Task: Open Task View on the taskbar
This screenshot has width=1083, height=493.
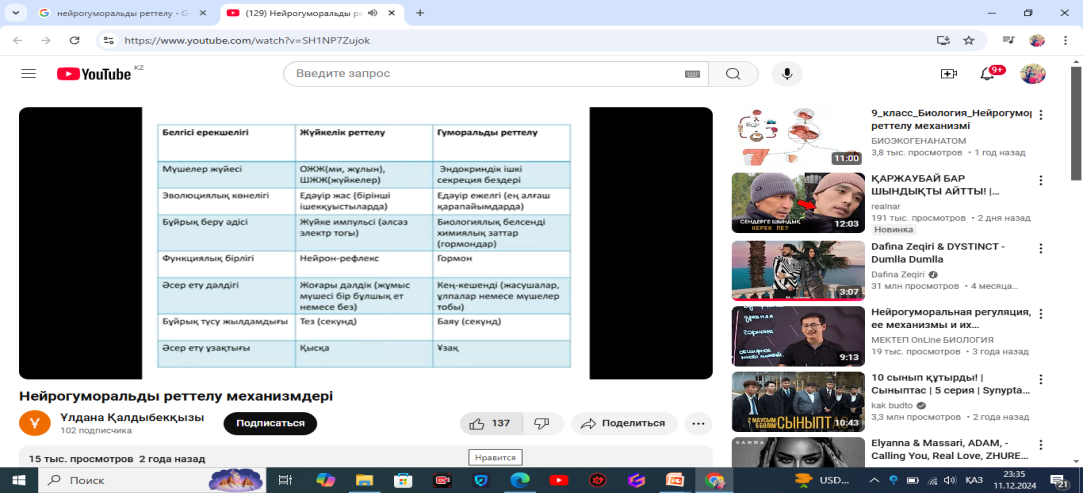Action: (285, 480)
